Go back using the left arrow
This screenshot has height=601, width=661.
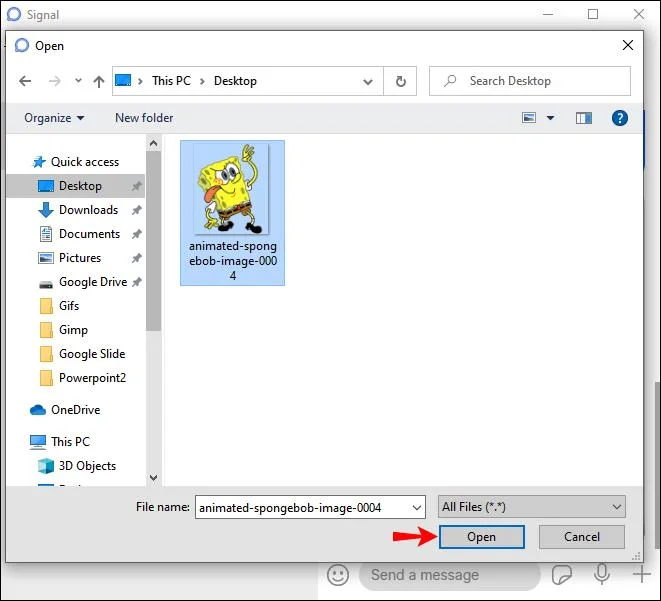point(25,81)
